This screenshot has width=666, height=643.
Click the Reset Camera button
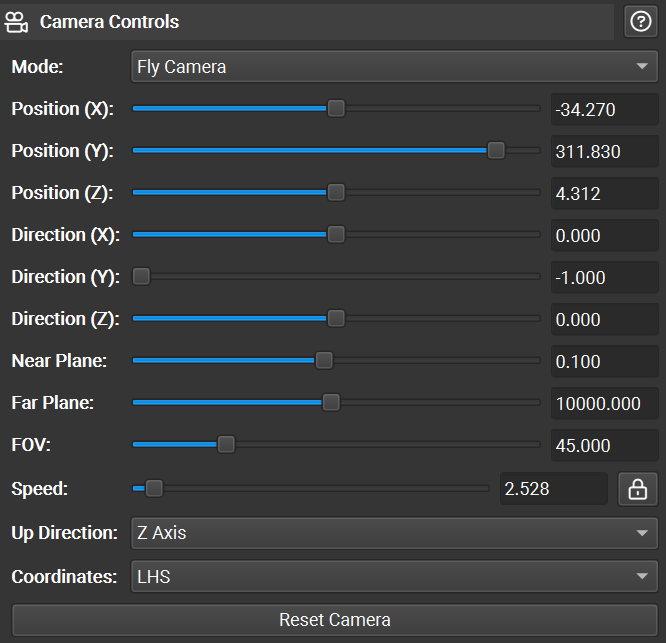pyautogui.click(x=335, y=620)
